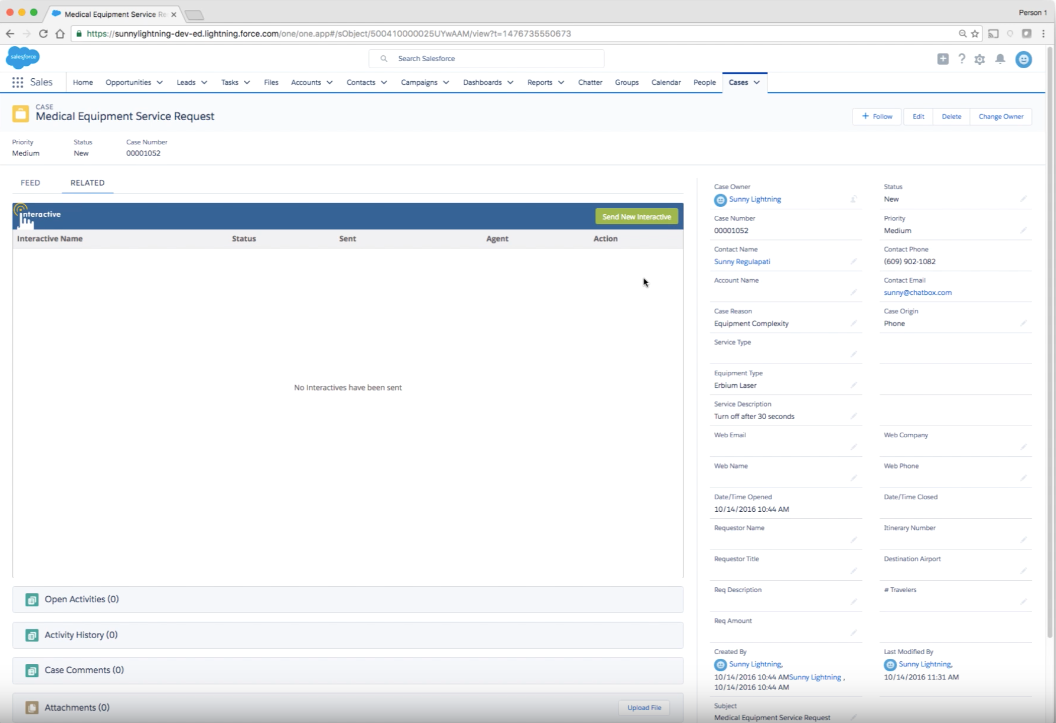Image resolution: width=1056 pixels, height=723 pixels.
Task: Expand the Accounts dropdown arrow
Action: tap(329, 83)
